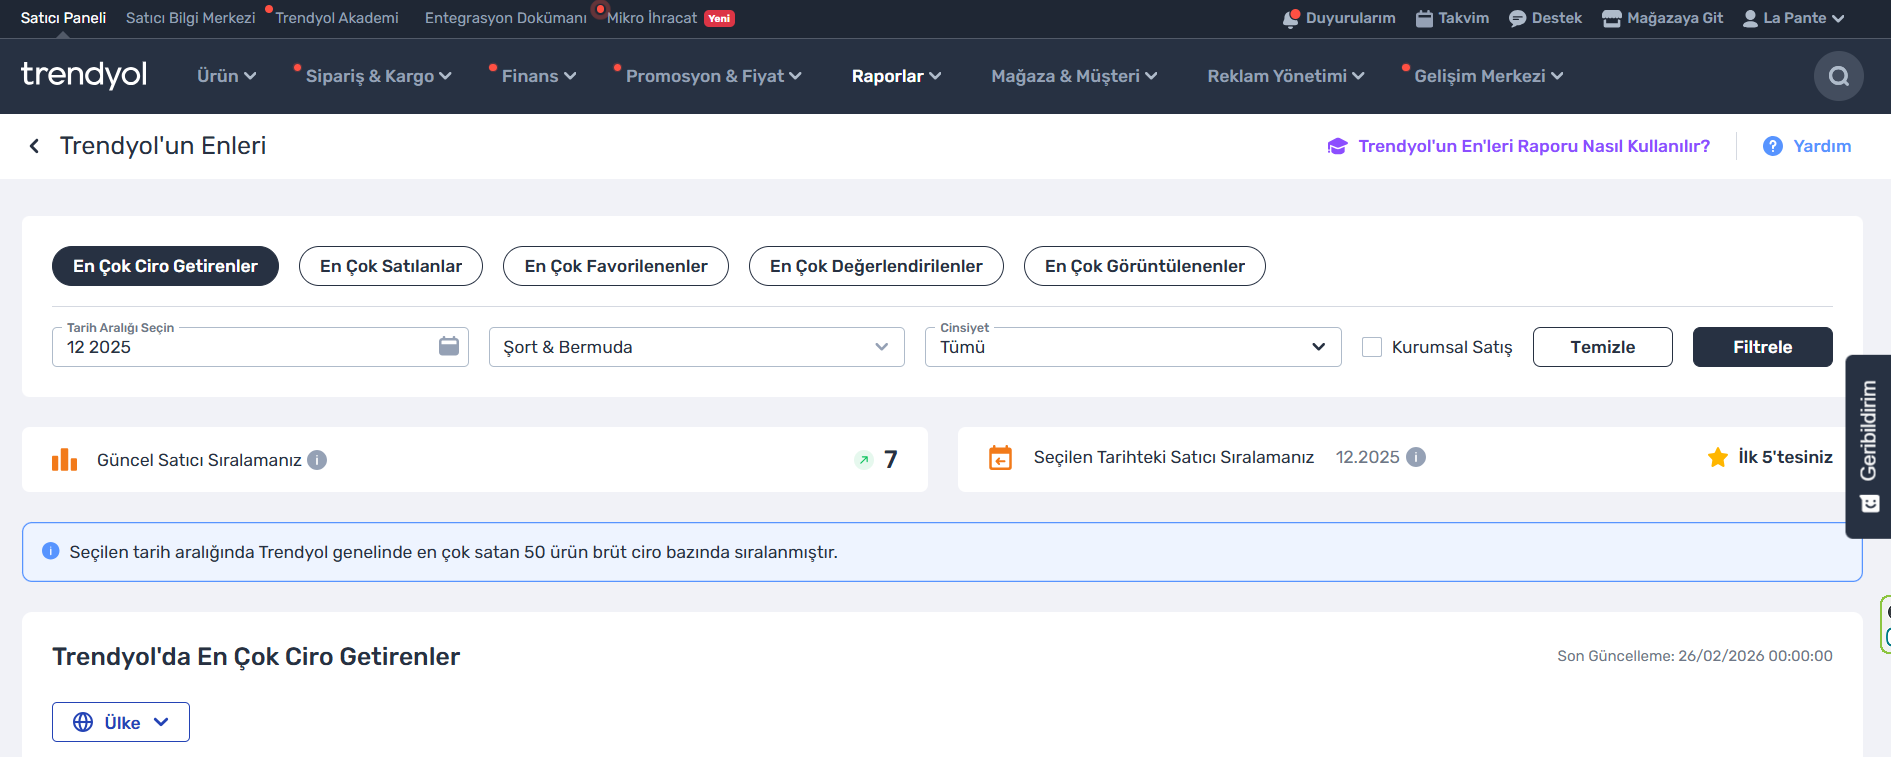This screenshot has width=1891, height=757.
Task: Click the Takvim calendar icon
Action: (1425, 18)
